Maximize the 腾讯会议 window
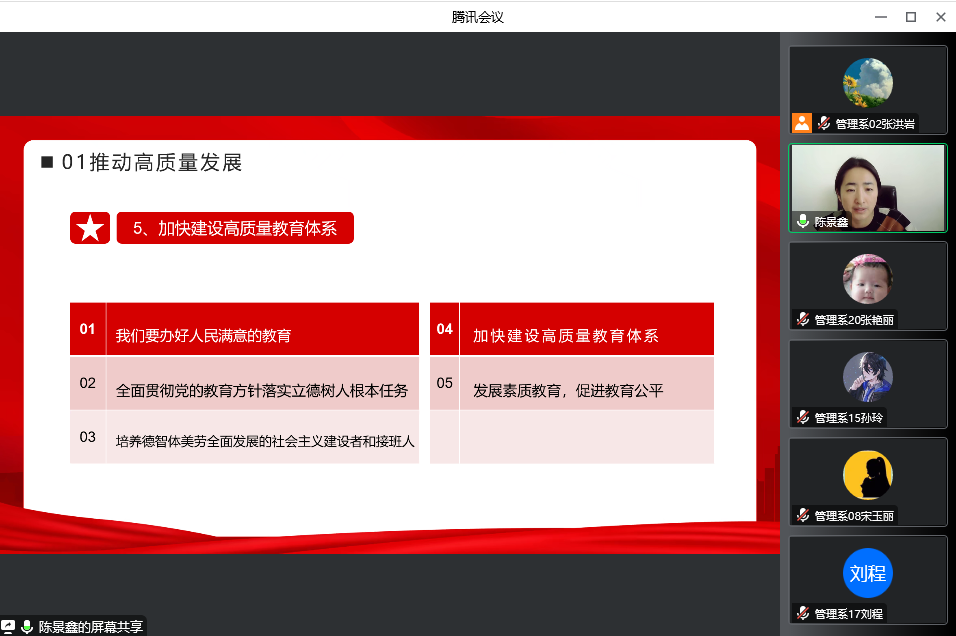Image resolution: width=956 pixels, height=636 pixels. click(x=910, y=16)
